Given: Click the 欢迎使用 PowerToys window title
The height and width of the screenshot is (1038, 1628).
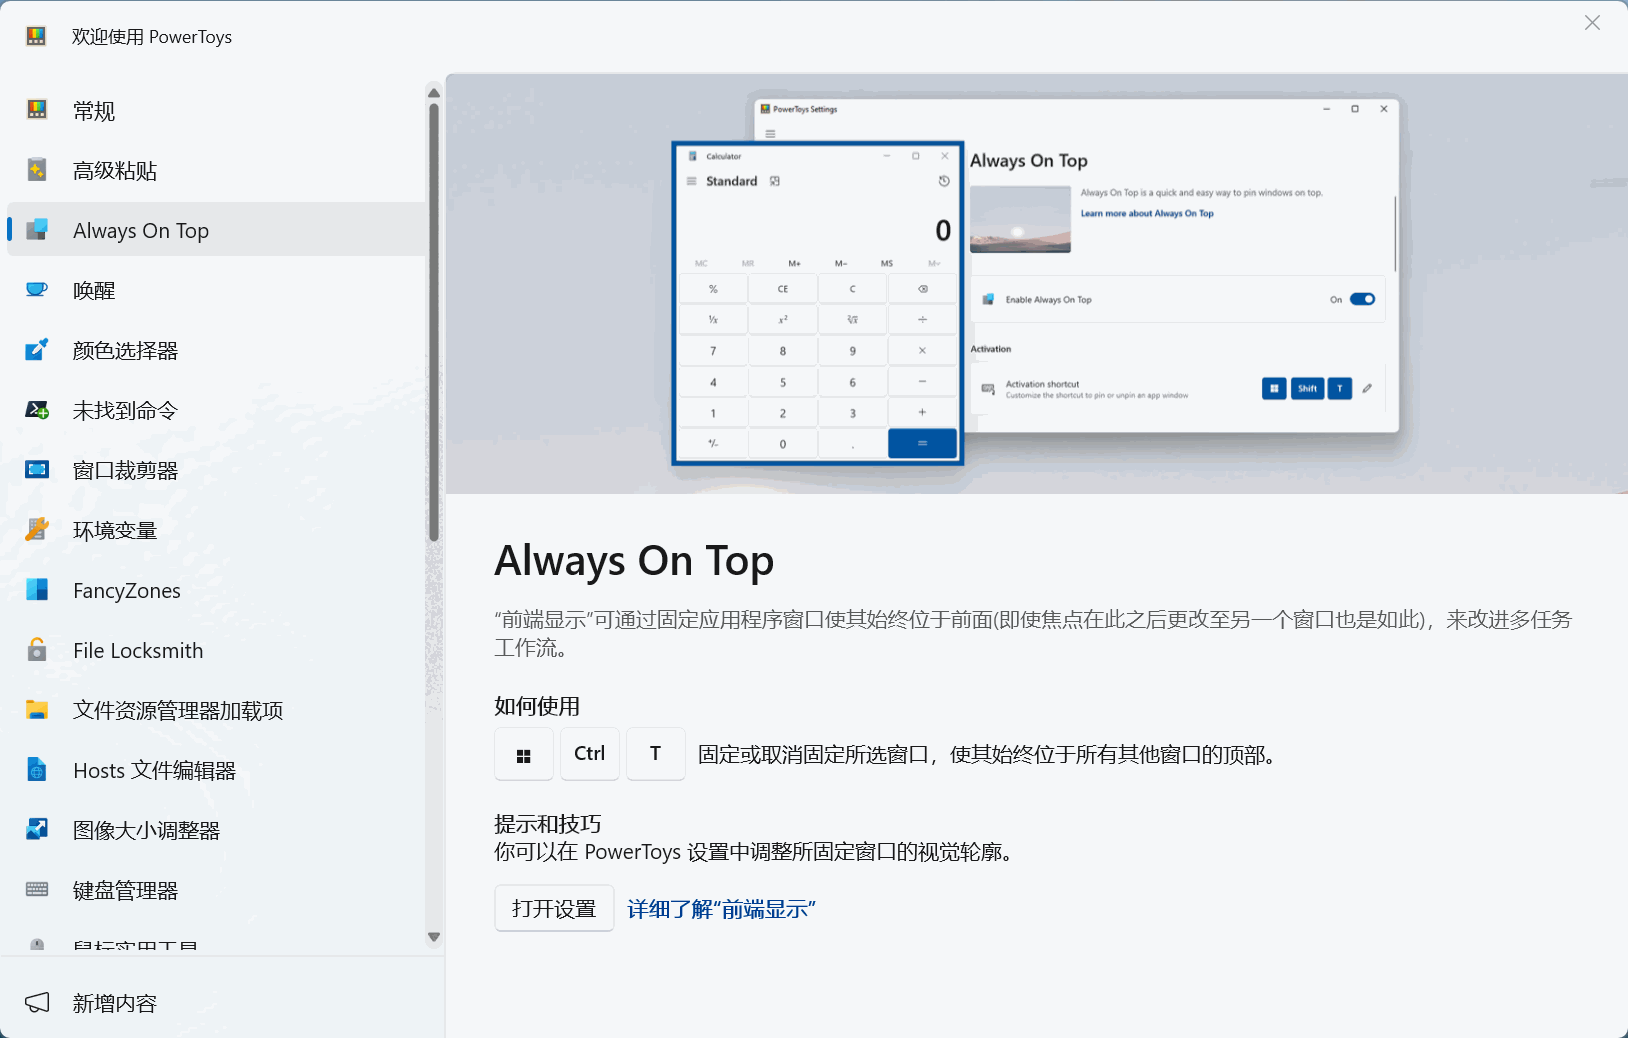Looking at the screenshot, I should pos(152,37).
